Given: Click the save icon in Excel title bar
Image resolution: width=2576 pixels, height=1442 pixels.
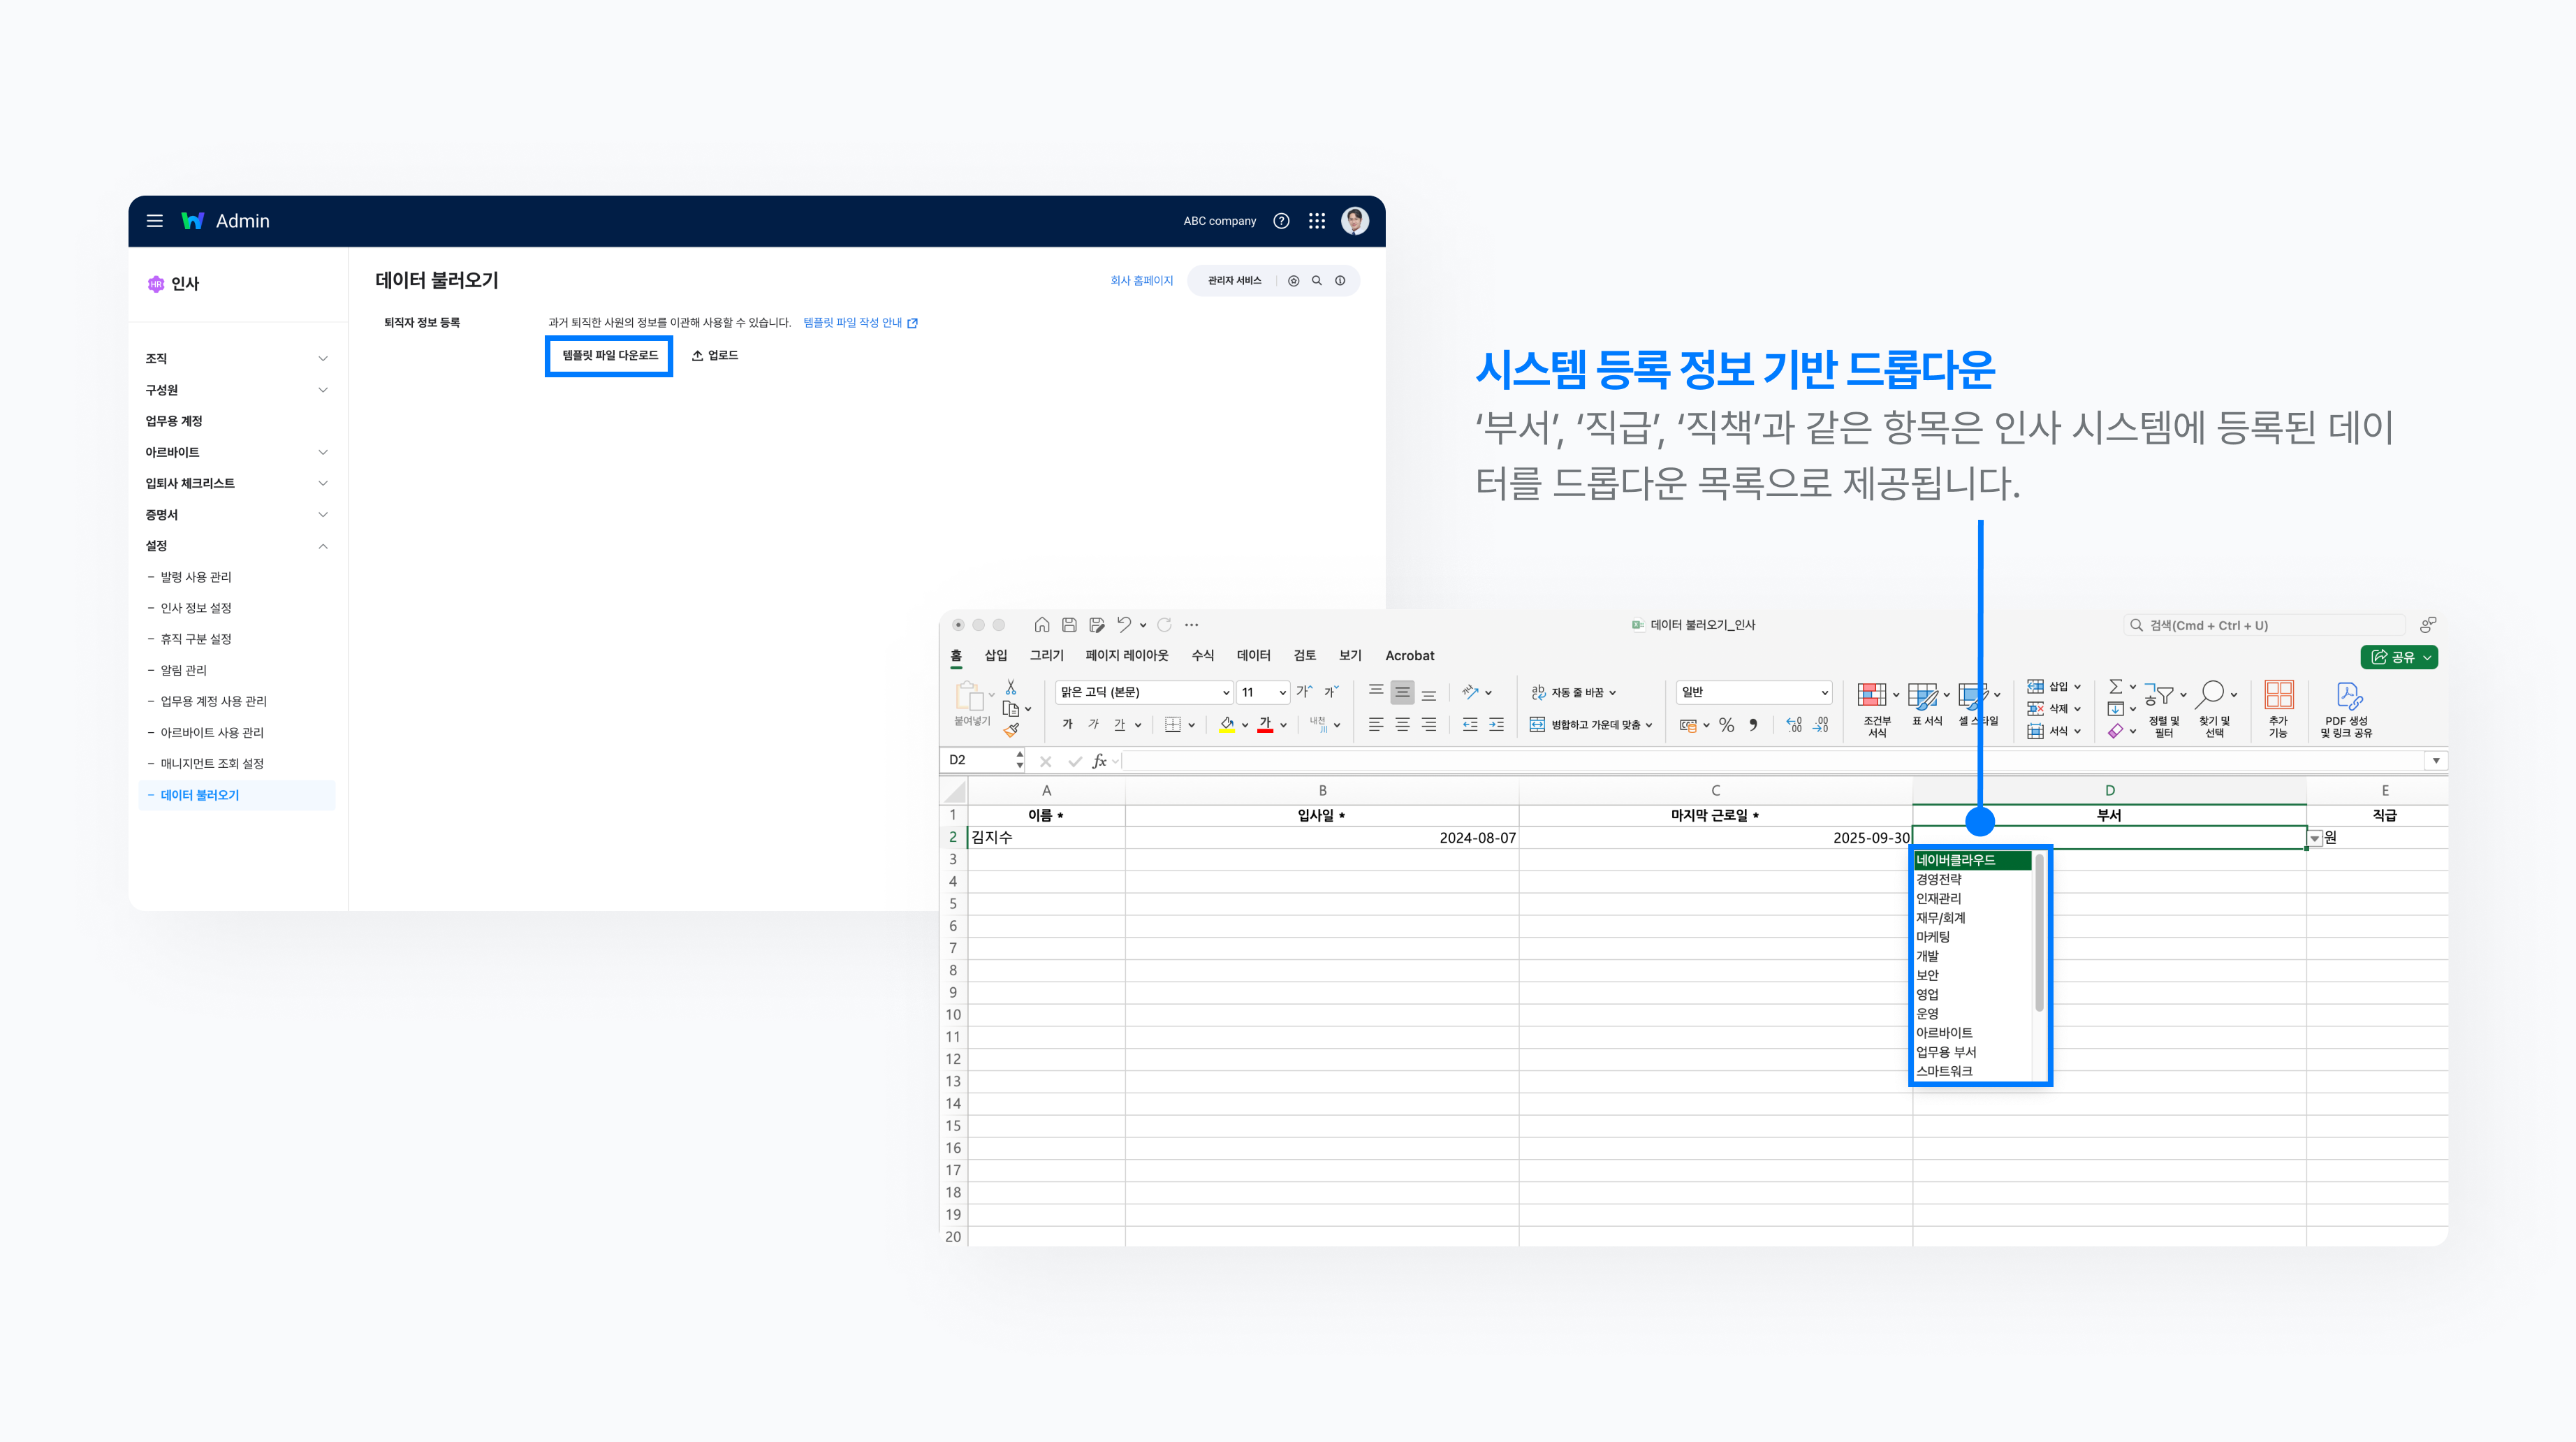Looking at the screenshot, I should pyautogui.click(x=1069, y=625).
